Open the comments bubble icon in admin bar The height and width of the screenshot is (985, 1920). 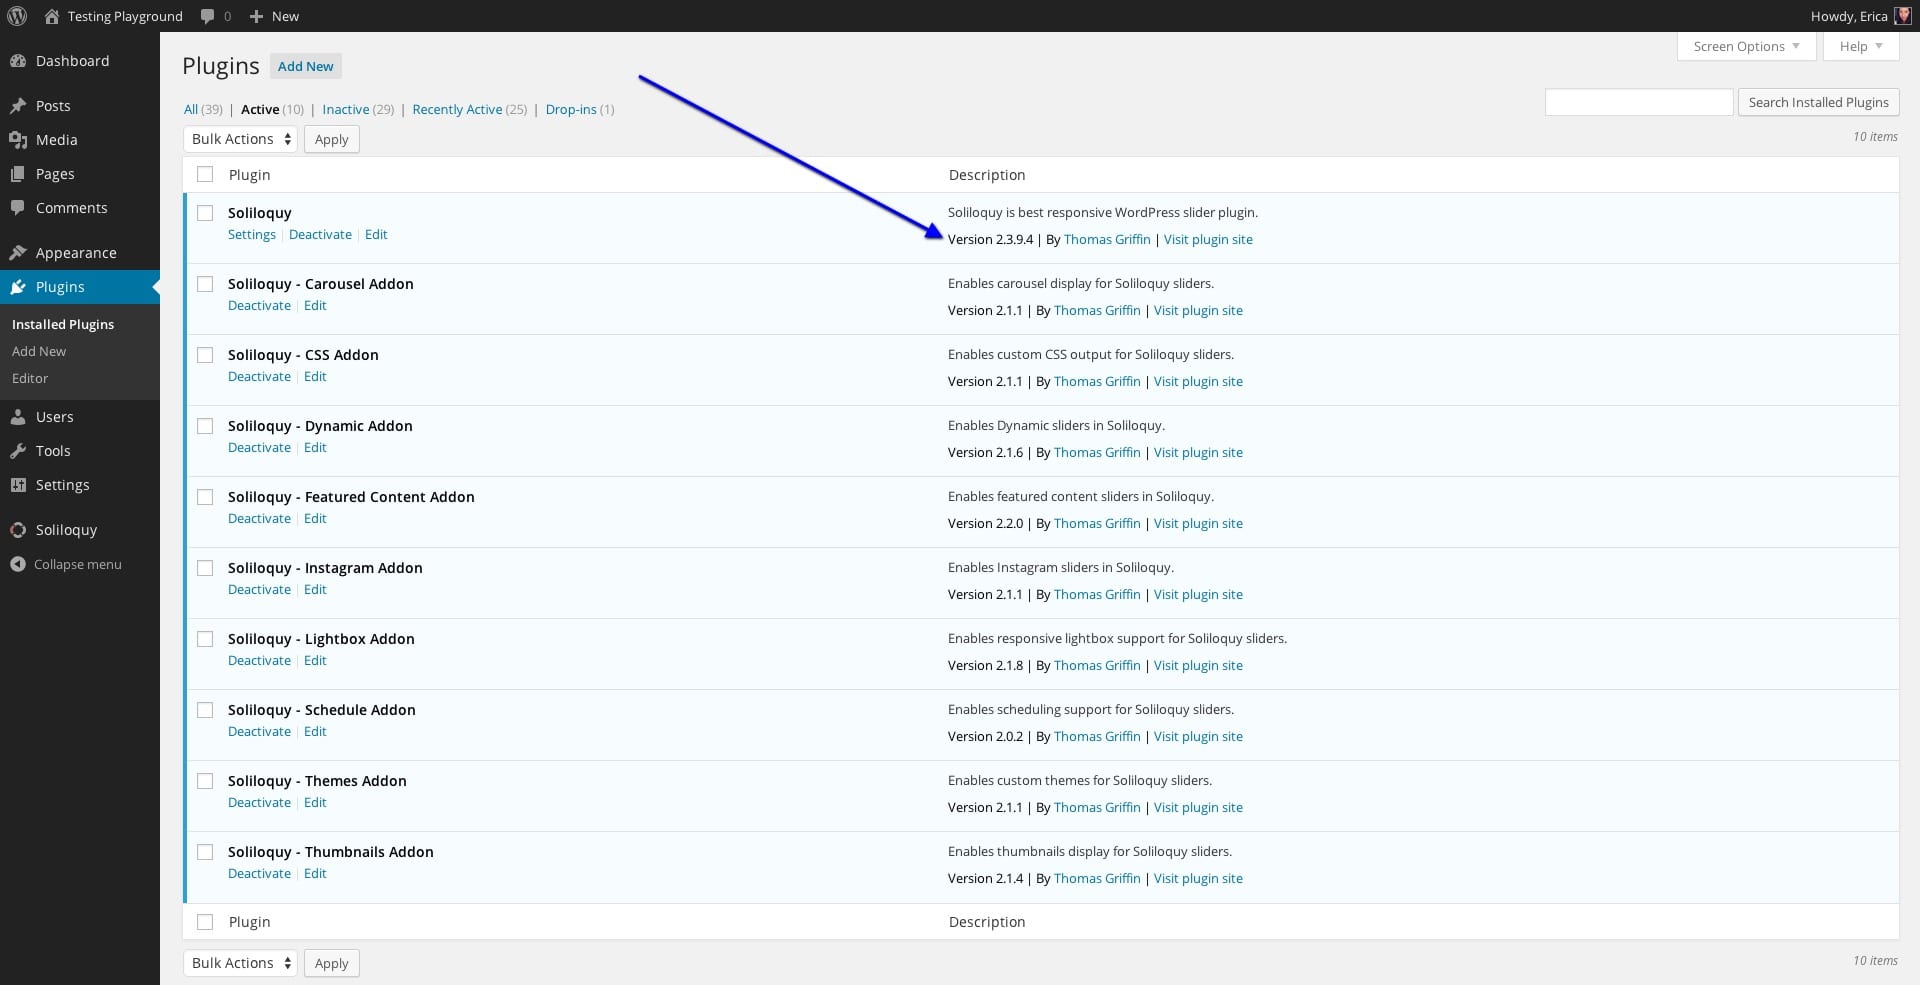[x=207, y=16]
